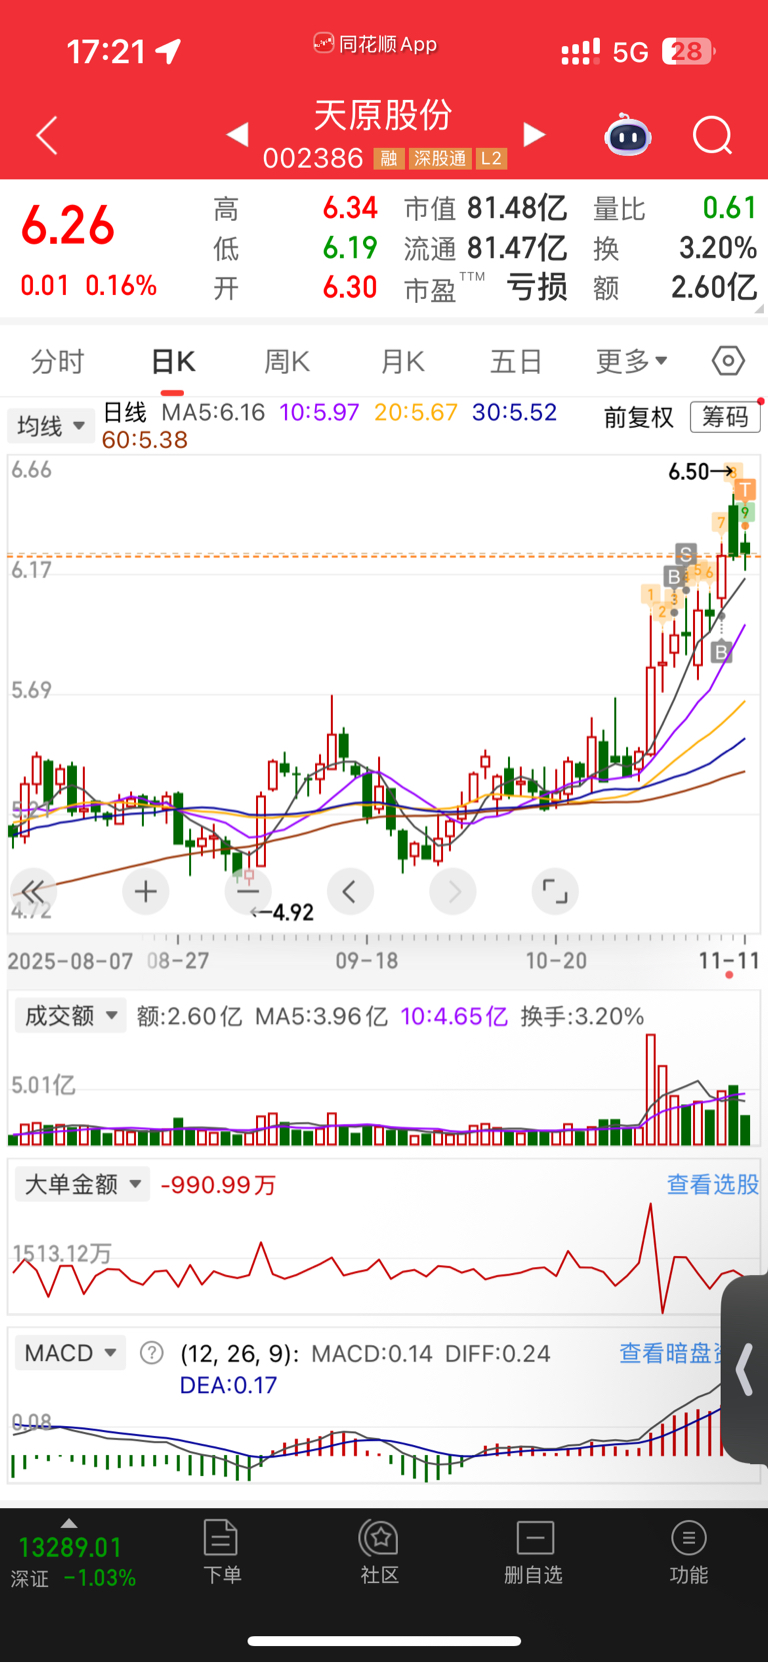
Task: Move chart right with the chevron button
Action: 453,891
